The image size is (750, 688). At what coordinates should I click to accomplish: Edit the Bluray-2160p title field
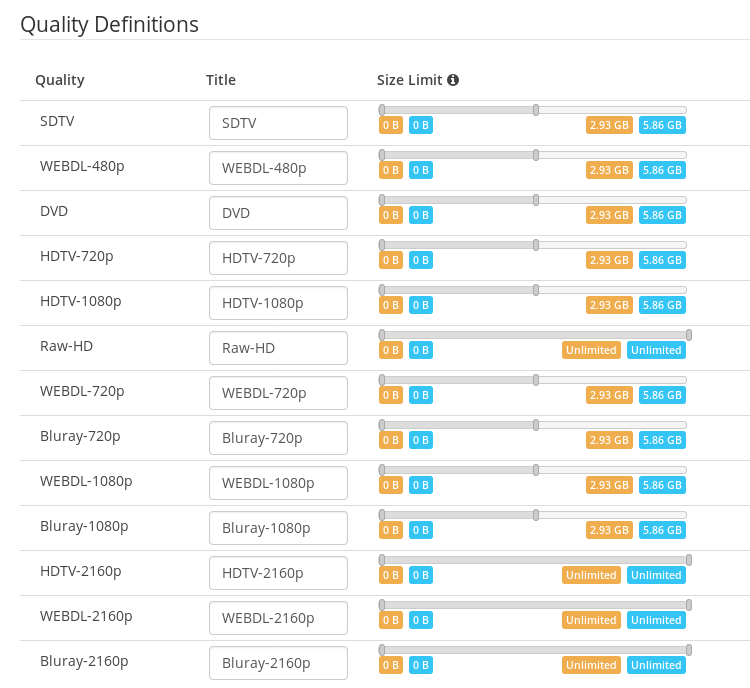point(278,663)
